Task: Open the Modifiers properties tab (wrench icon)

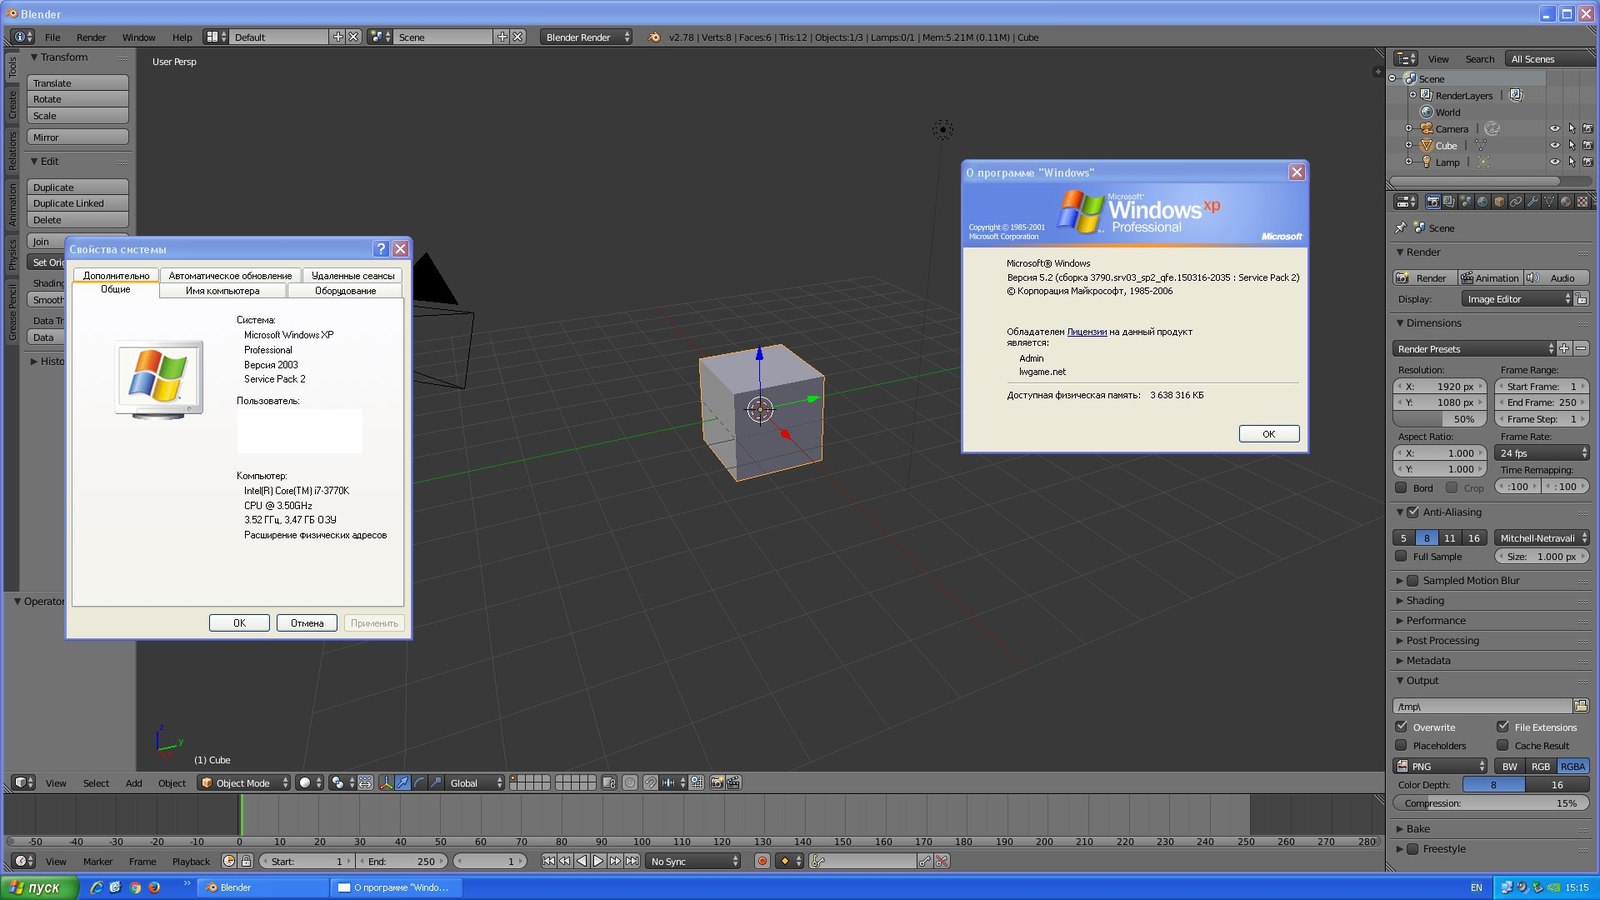Action: click(1532, 202)
